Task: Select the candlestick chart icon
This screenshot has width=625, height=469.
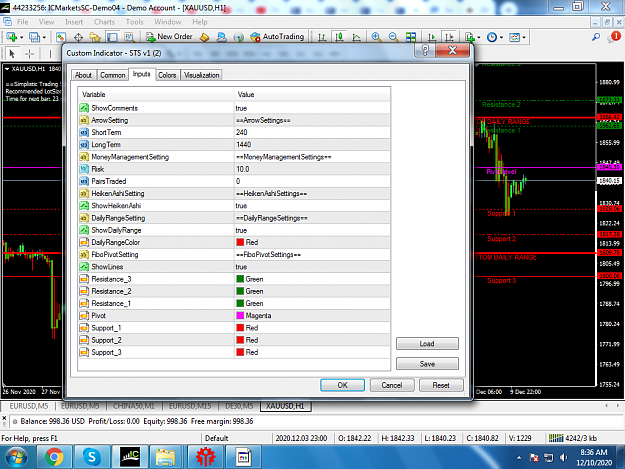Action: coord(339,37)
